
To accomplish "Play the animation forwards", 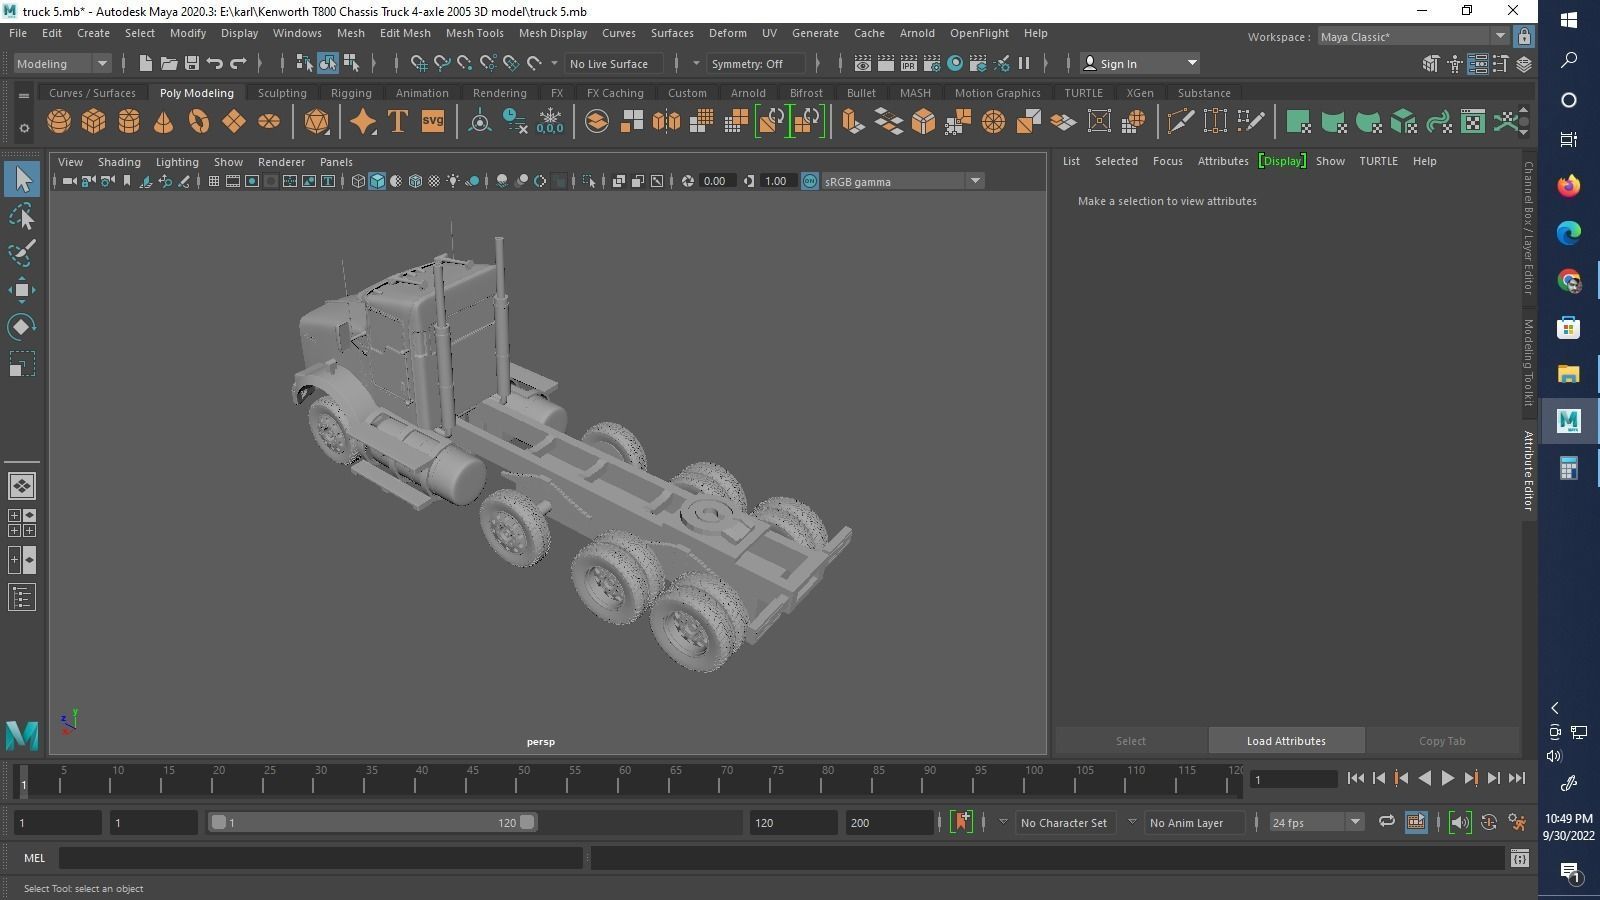I will 1447,778.
